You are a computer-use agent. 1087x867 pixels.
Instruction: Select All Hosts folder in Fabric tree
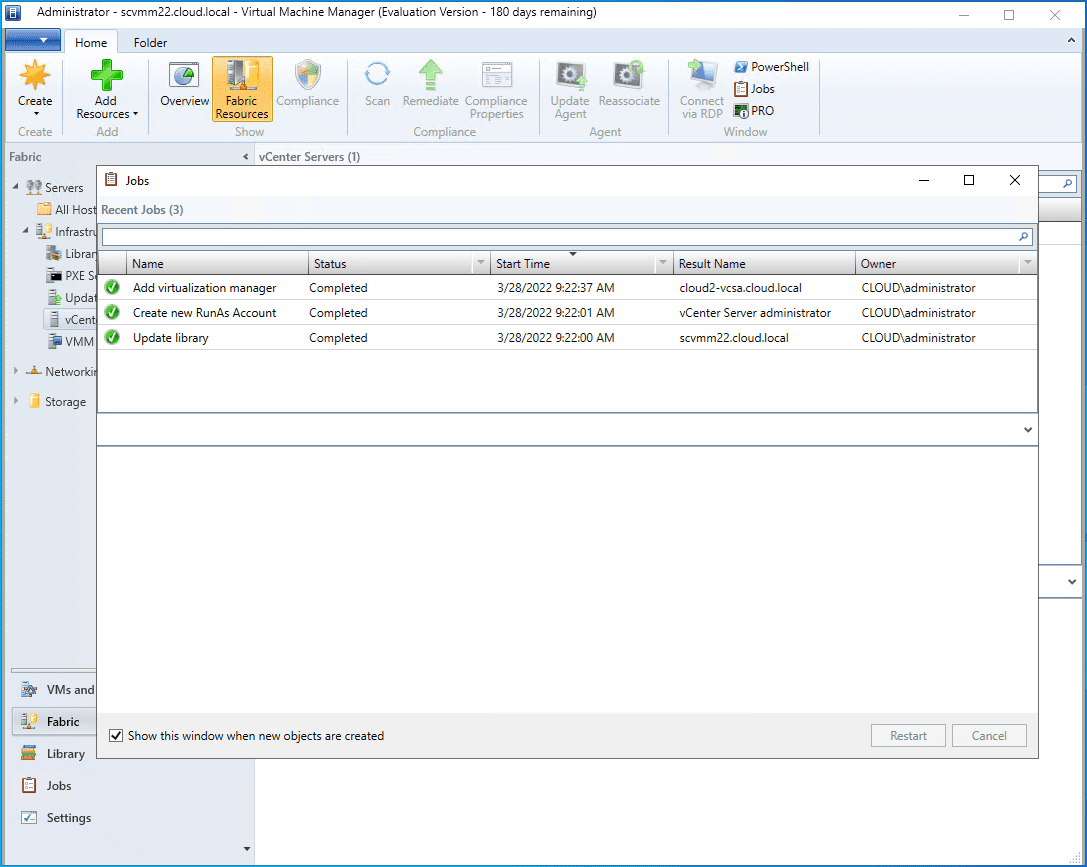click(67, 209)
